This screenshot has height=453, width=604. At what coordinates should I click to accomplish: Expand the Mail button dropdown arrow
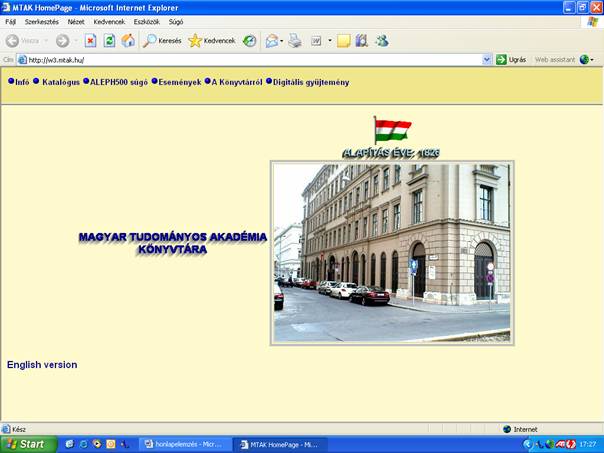coord(282,40)
